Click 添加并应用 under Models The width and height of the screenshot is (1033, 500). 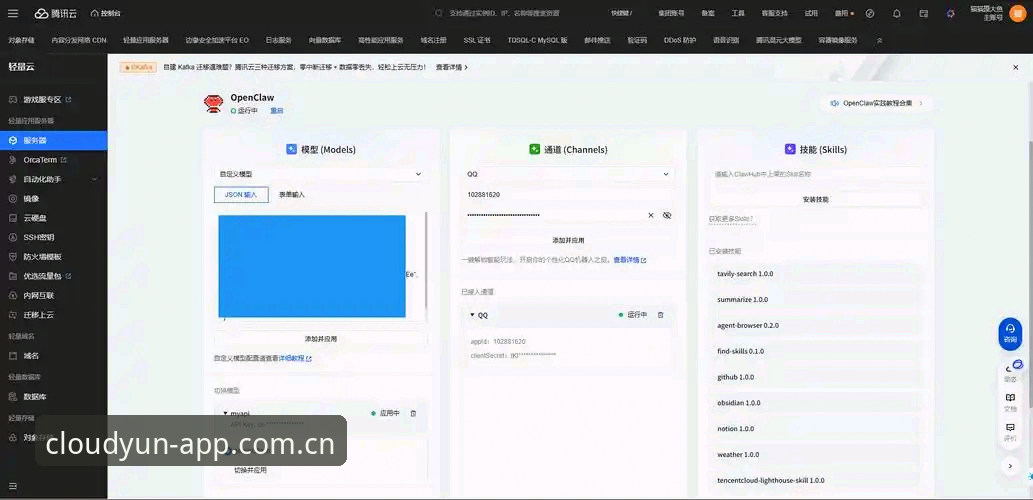320,339
